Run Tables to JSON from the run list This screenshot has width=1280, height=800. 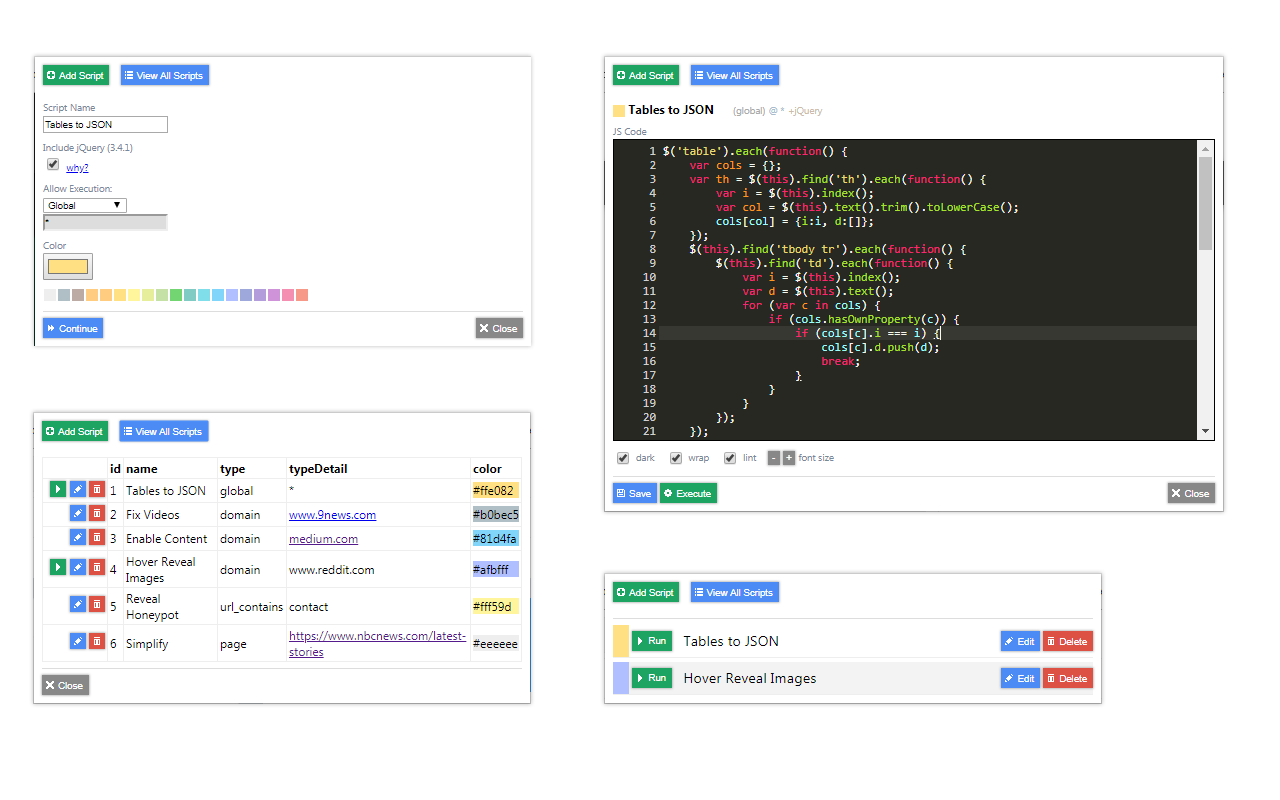652,641
